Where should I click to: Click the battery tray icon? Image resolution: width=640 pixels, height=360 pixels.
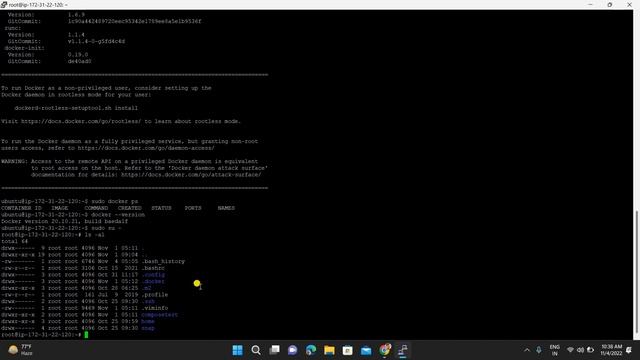point(590,350)
